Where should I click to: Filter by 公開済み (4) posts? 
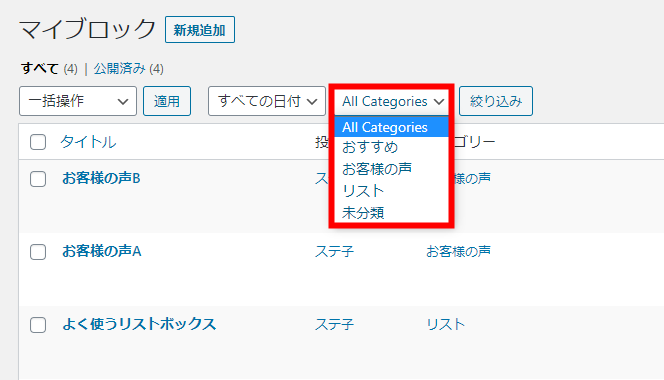coord(128,69)
